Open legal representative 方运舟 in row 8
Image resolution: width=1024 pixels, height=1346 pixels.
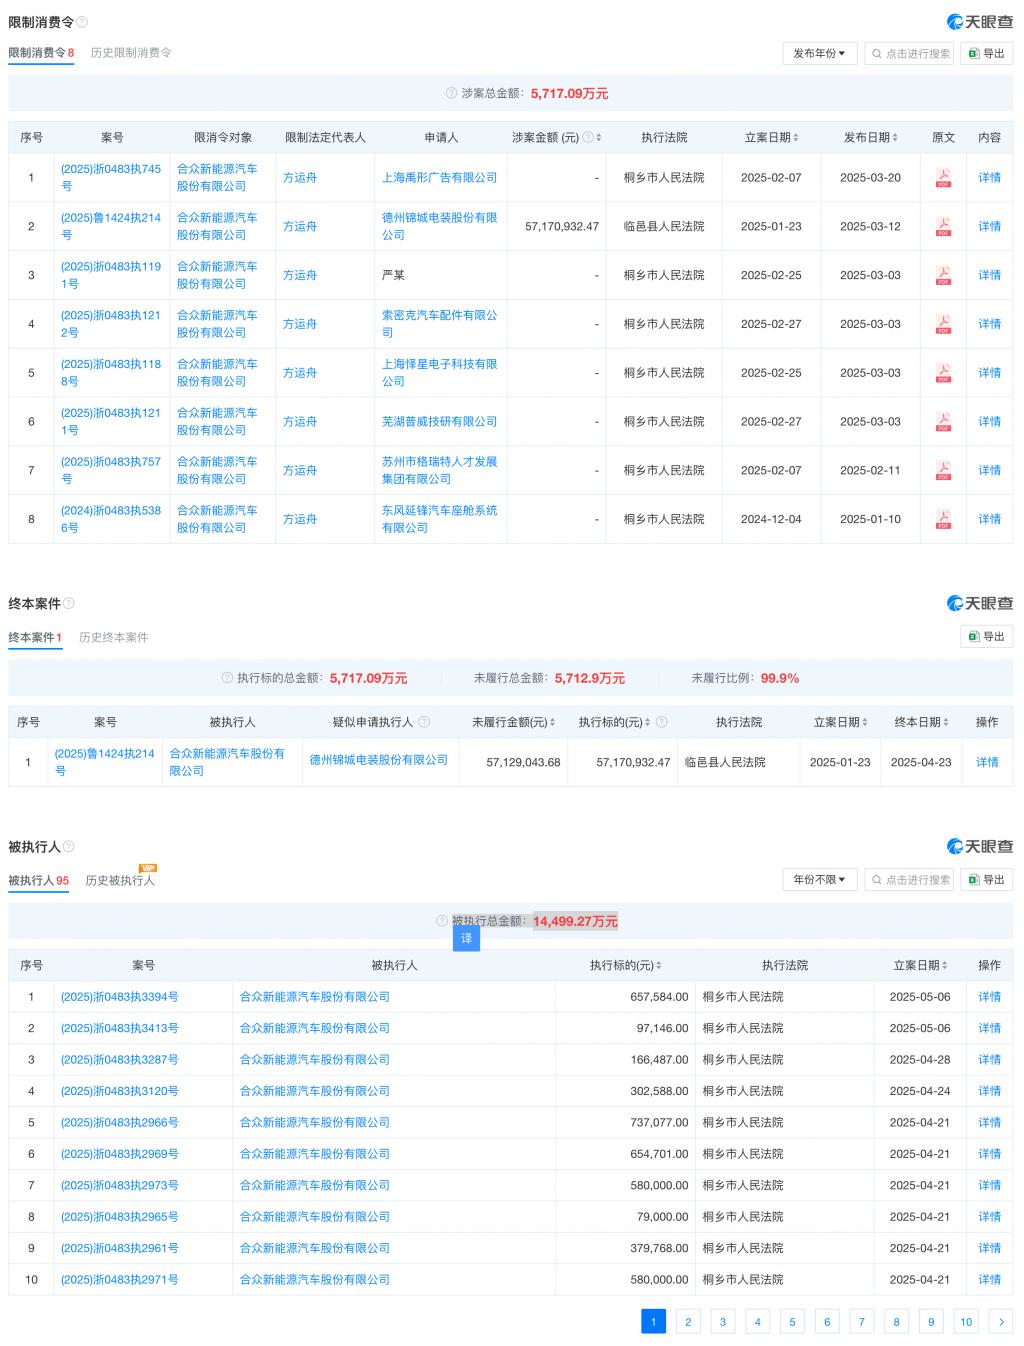[x=299, y=519]
